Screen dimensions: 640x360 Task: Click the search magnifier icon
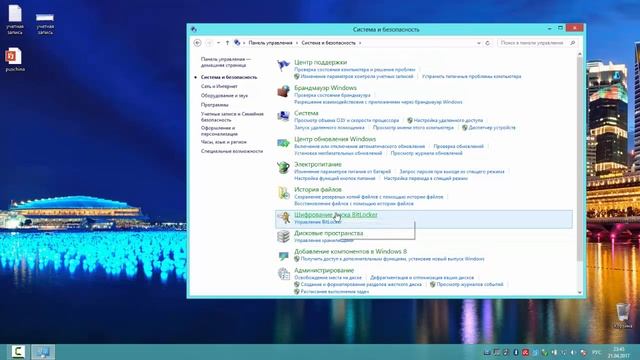click(x=573, y=43)
